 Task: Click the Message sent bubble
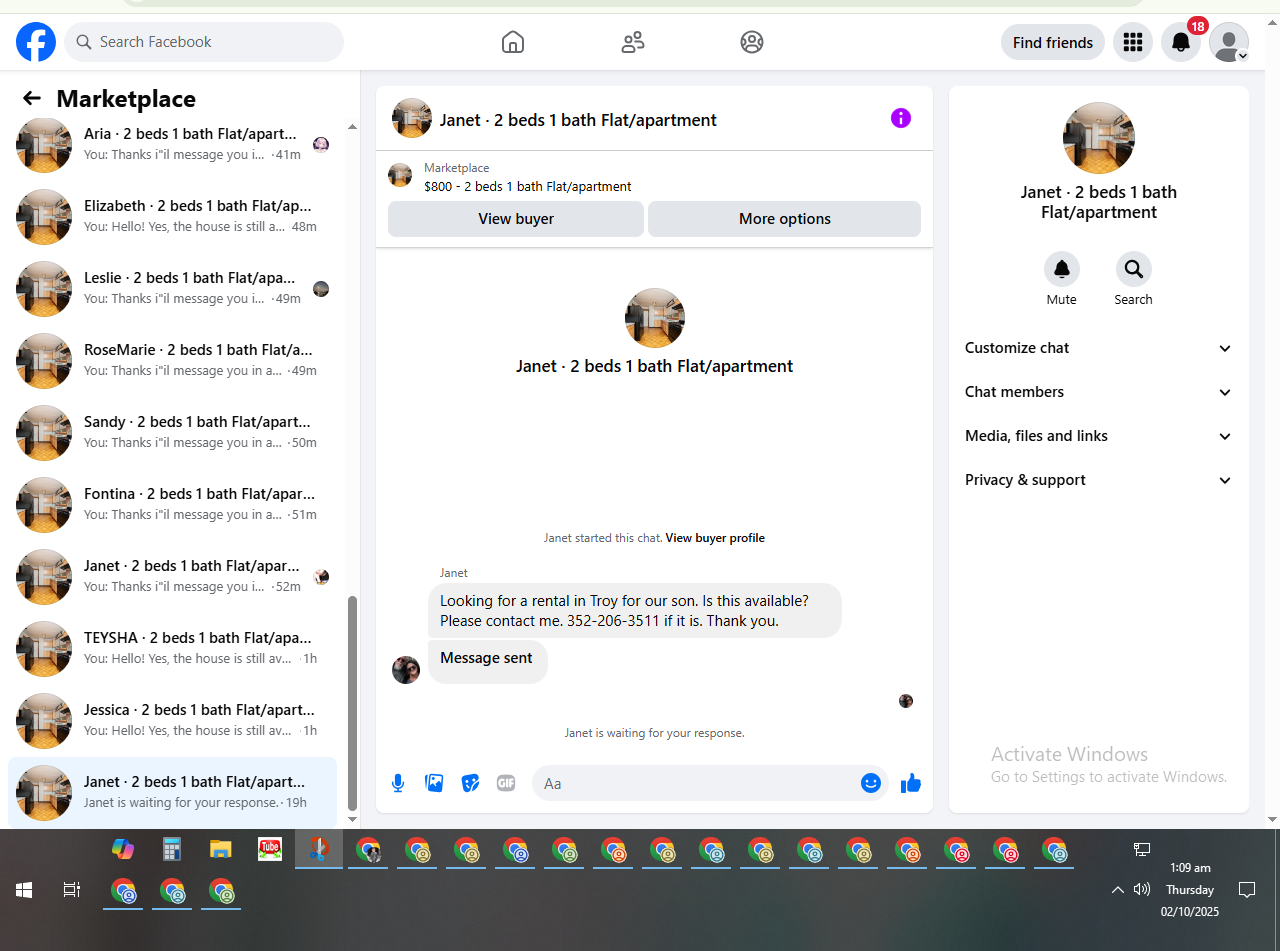488,661
